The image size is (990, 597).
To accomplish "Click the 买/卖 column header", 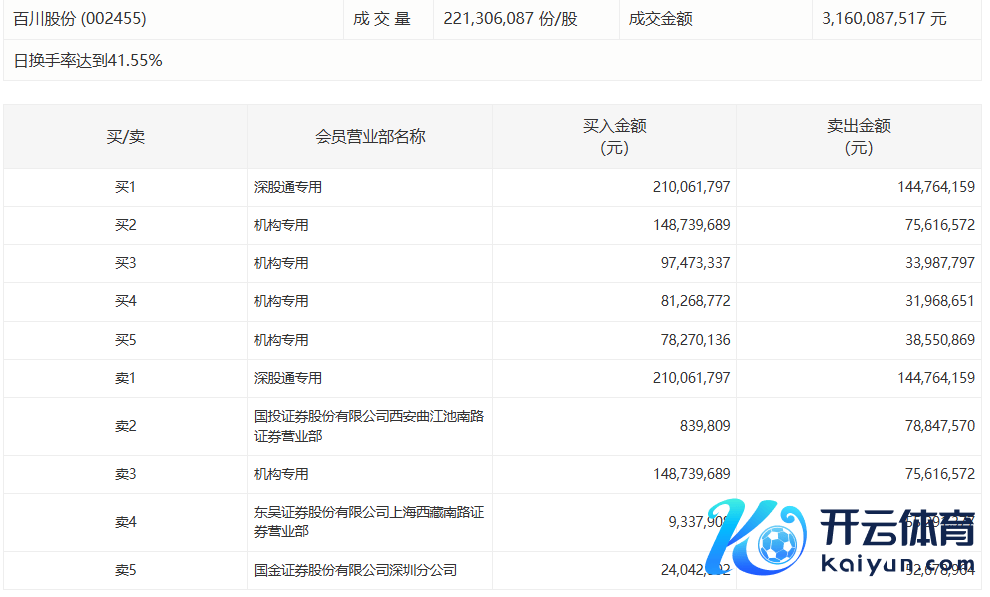I will [x=125, y=137].
